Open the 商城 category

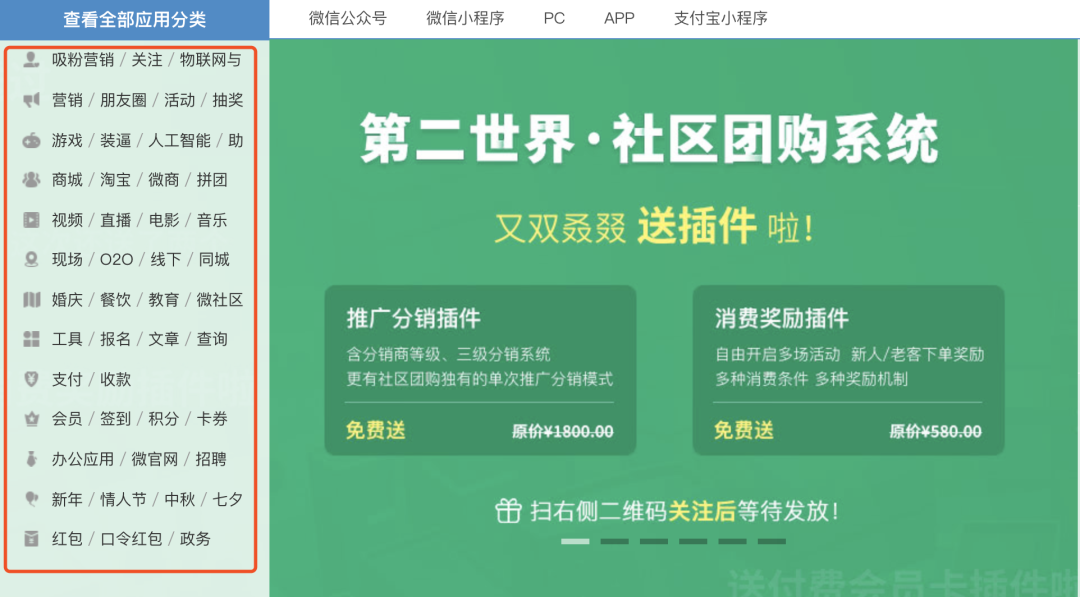pyautogui.click(x=68, y=180)
